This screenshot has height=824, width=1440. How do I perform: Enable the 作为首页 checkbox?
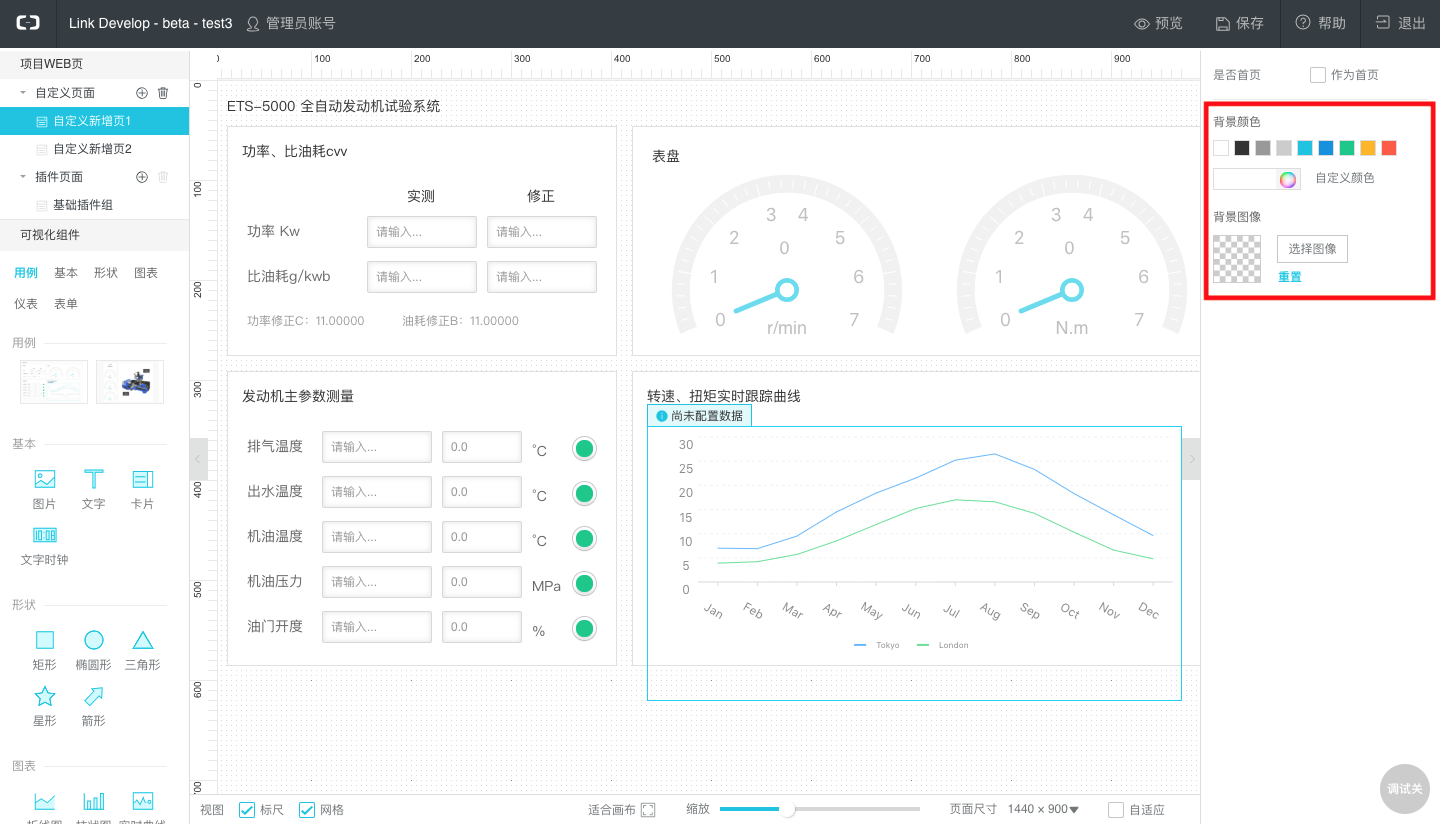click(1318, 75)
